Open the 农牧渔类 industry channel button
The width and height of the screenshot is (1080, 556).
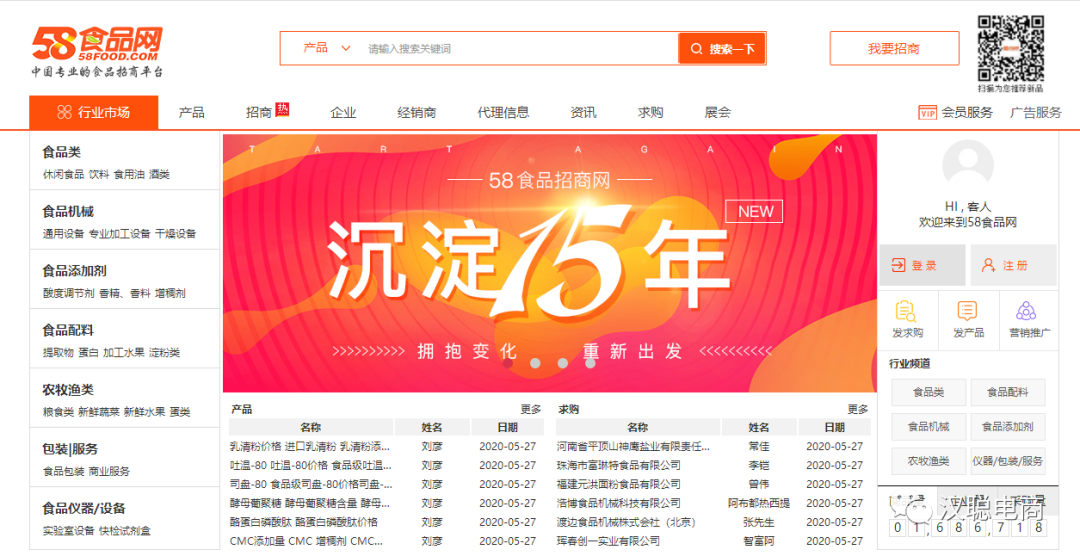928,461
